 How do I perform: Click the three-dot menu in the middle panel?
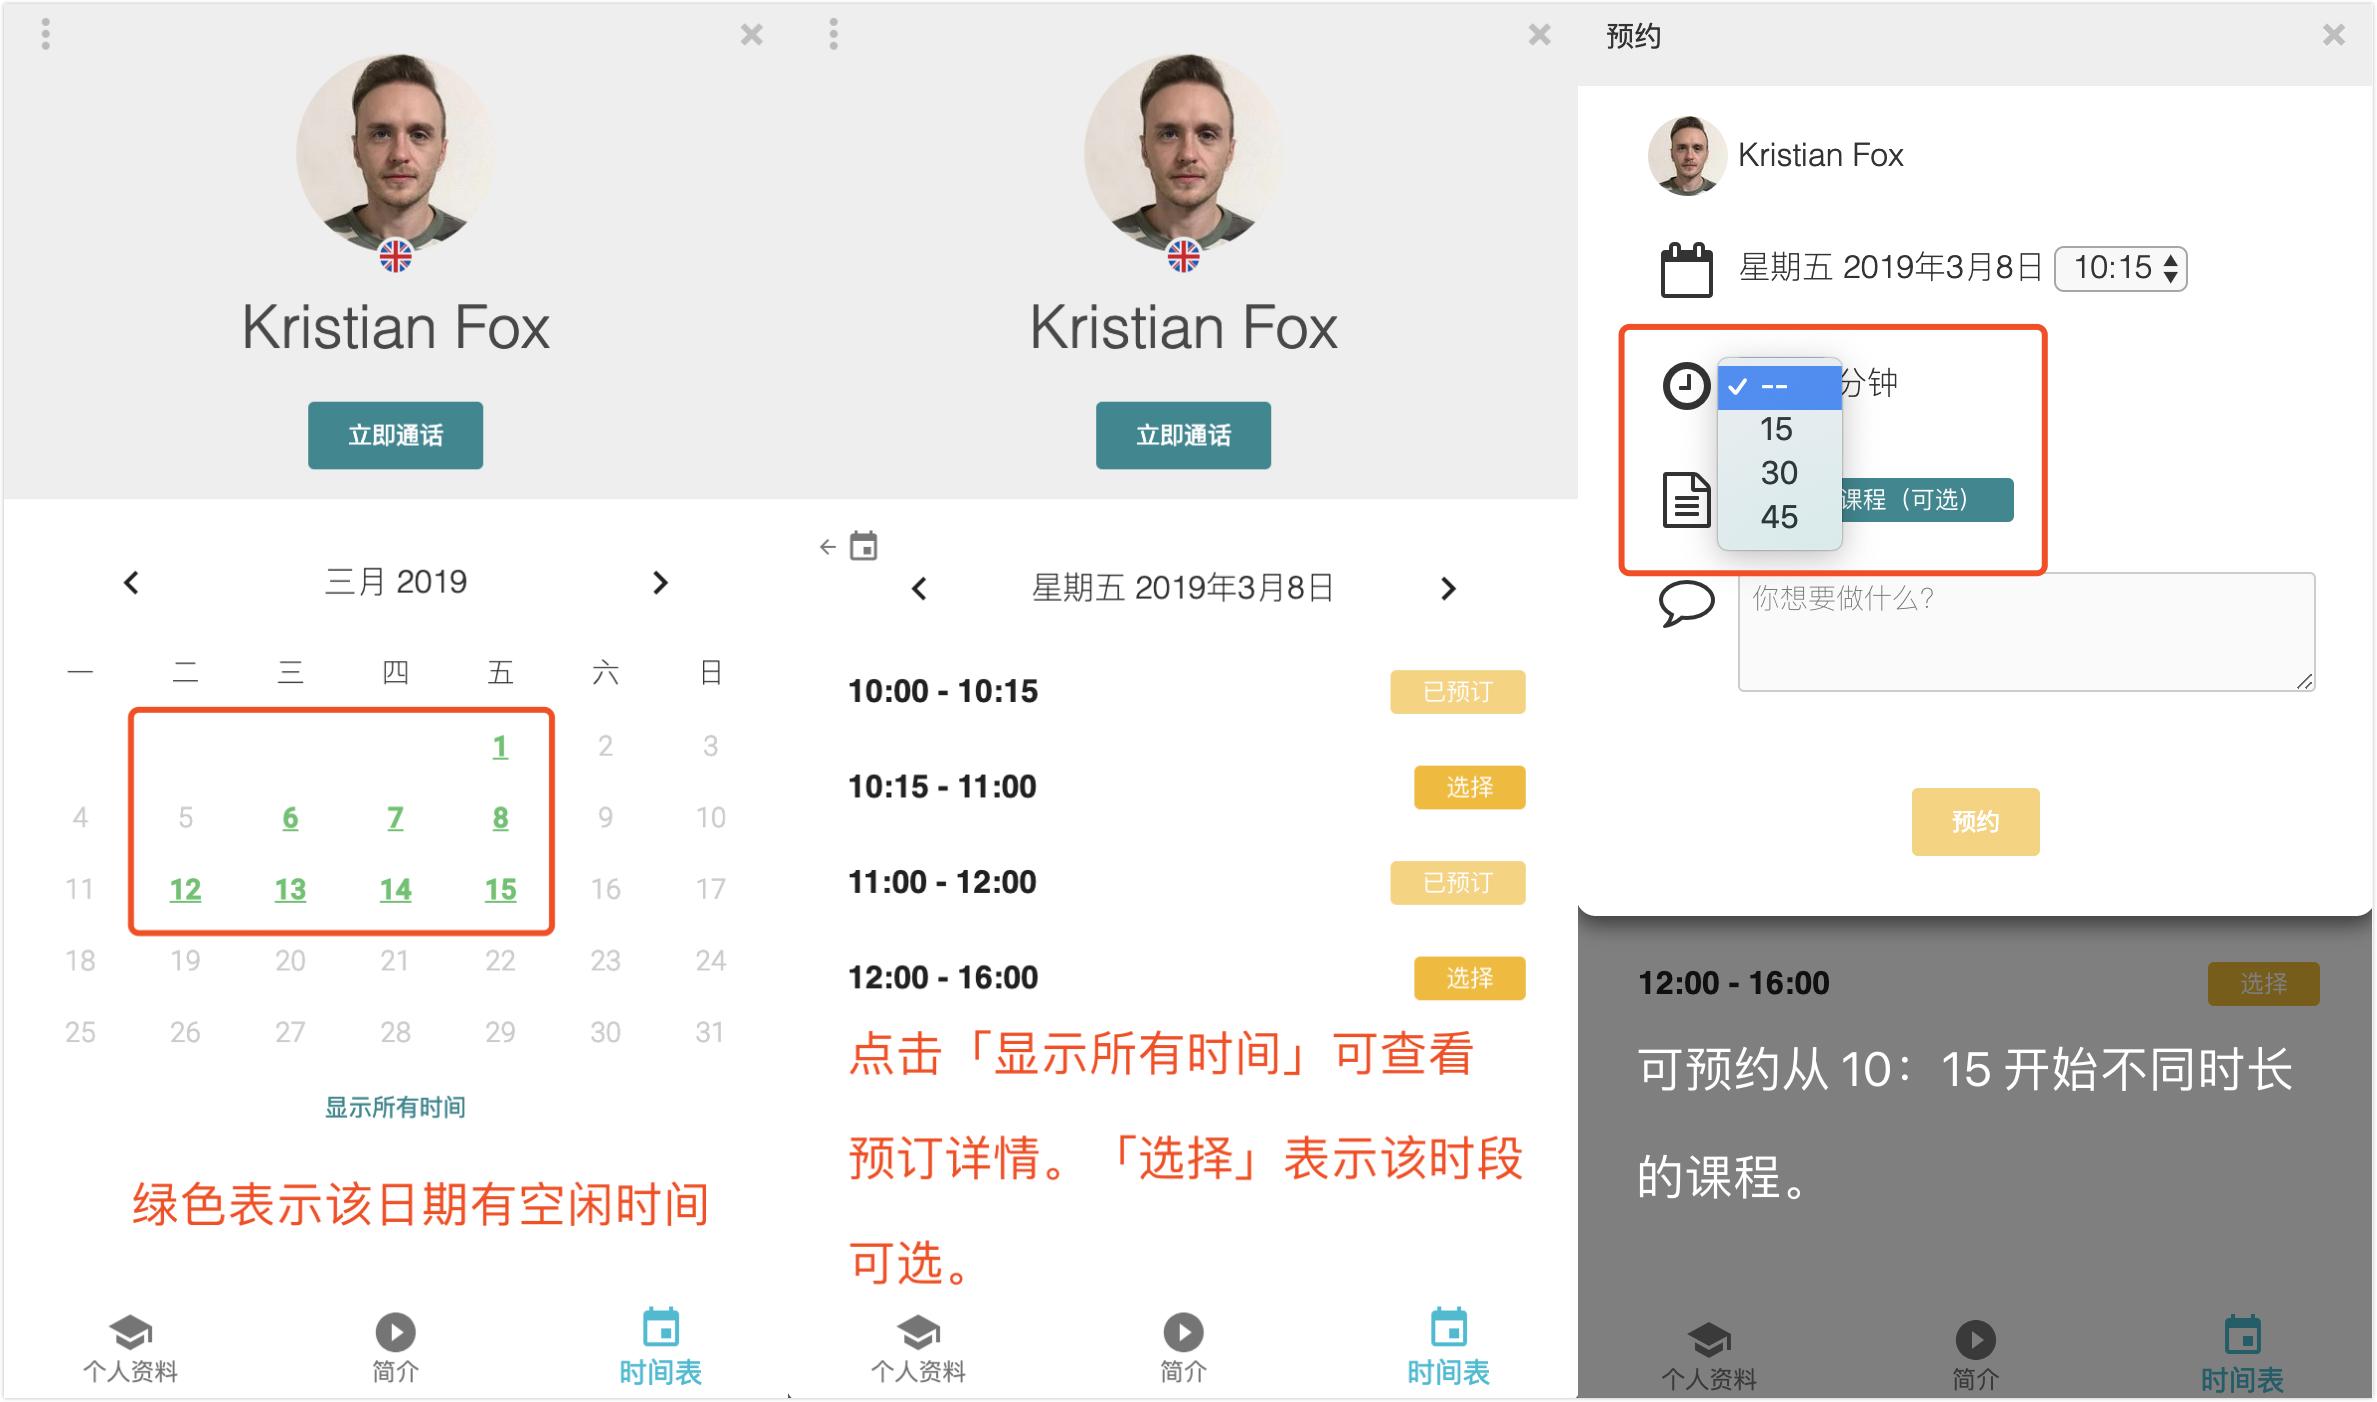(833, 35)
